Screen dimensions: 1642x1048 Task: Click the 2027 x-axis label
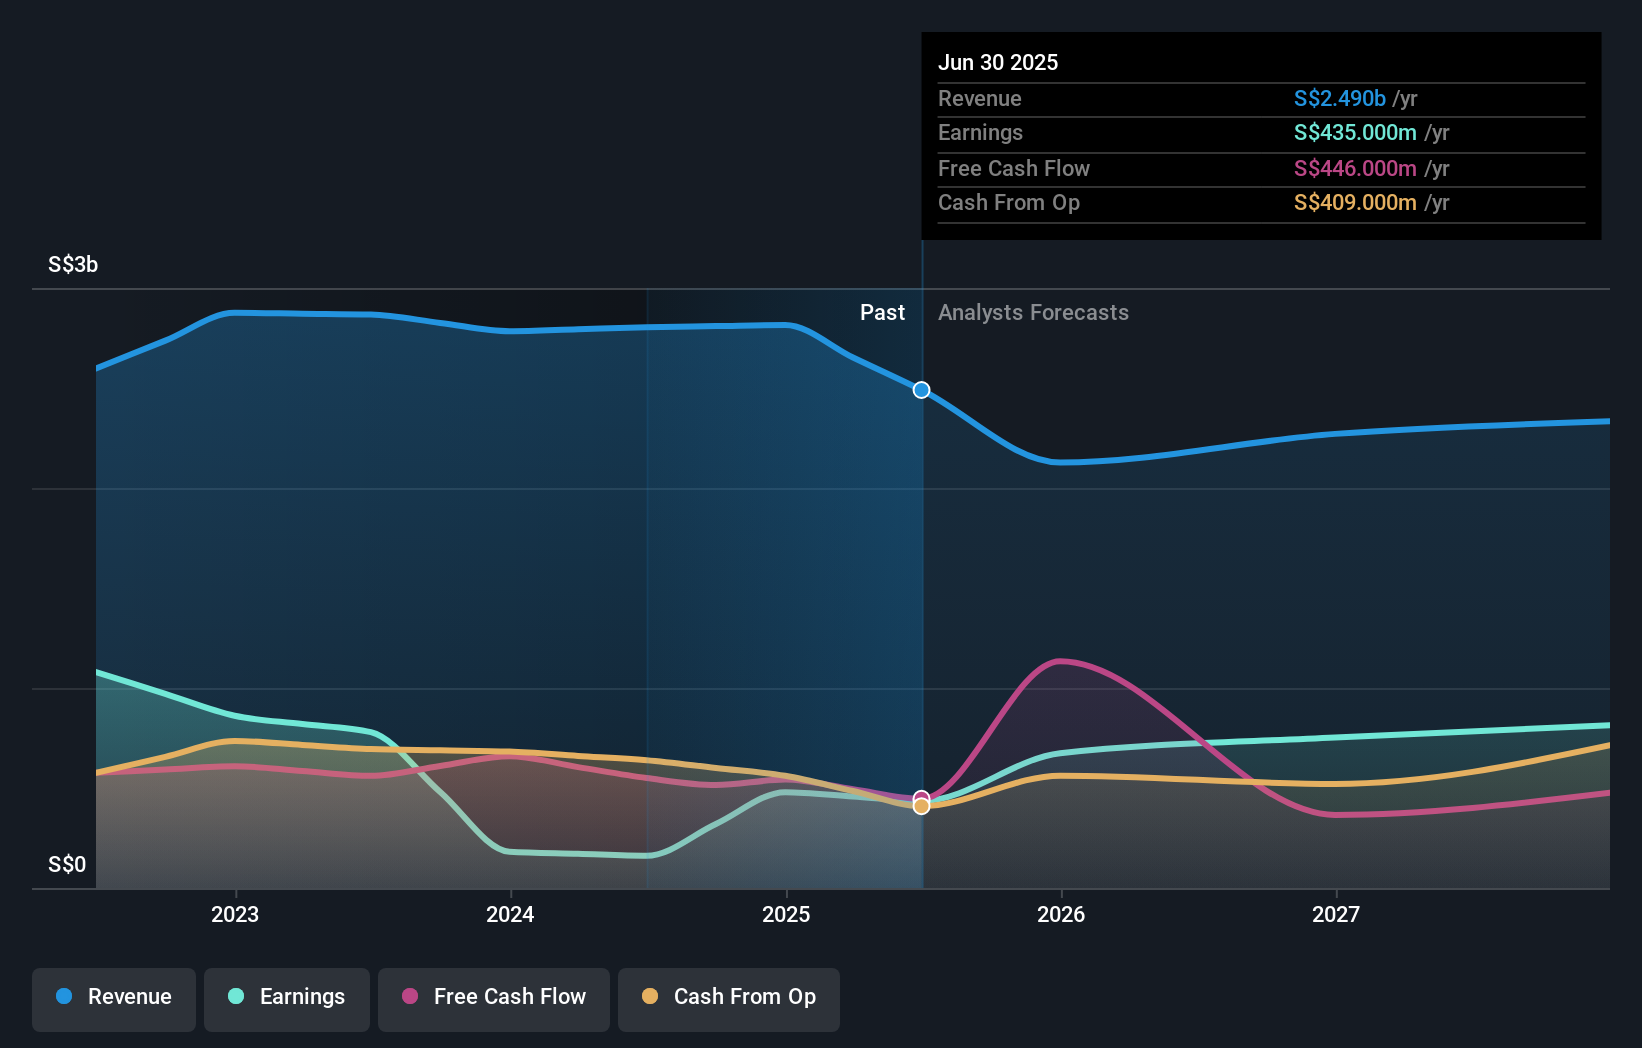pyautogui.click(x=1336, y=914)
